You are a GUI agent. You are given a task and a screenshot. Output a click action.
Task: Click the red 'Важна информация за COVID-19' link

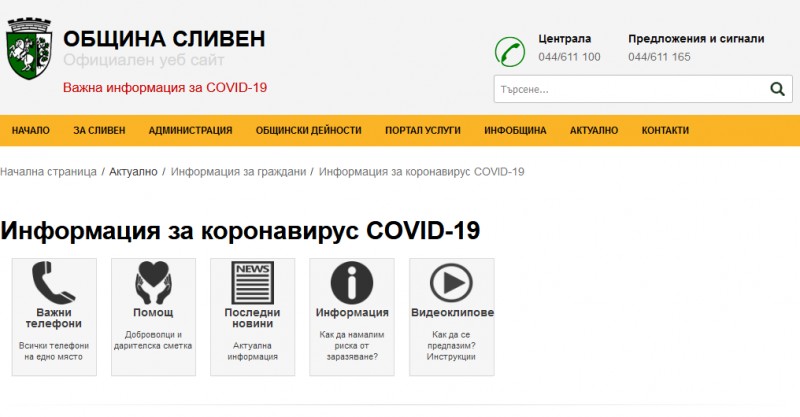coord(165,88)
